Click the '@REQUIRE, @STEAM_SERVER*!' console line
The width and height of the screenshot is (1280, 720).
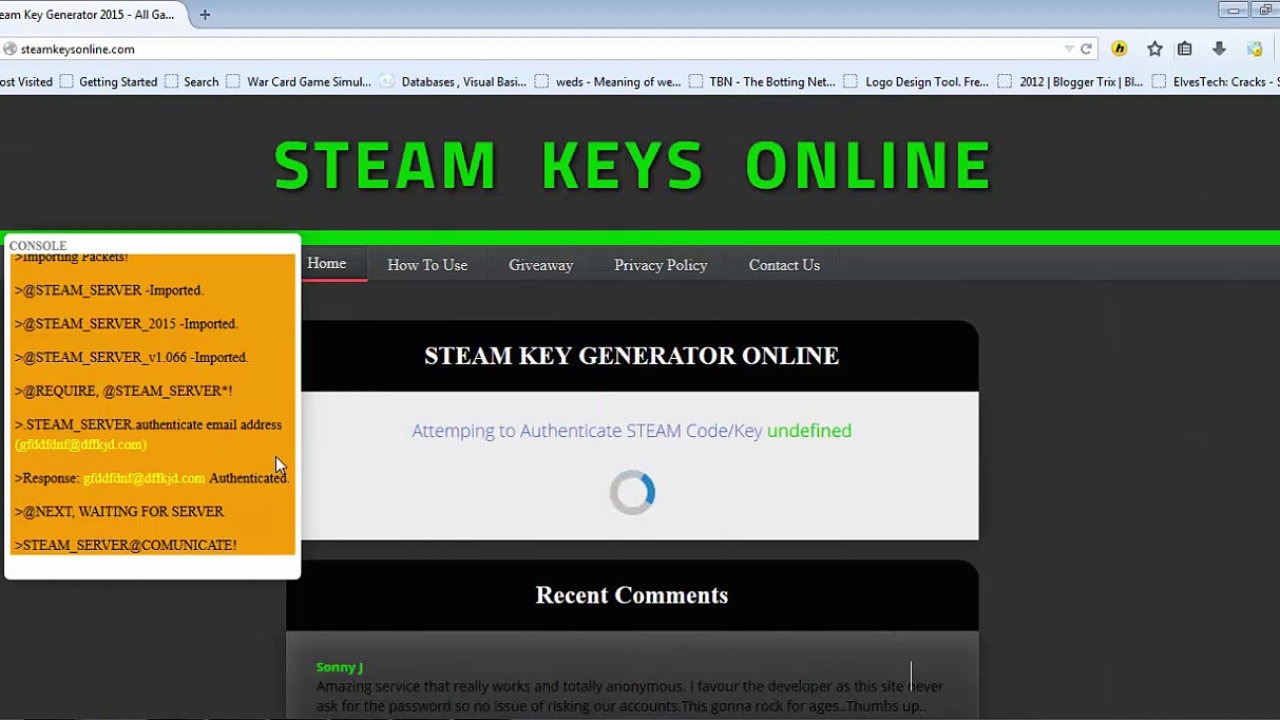(123, 391)
